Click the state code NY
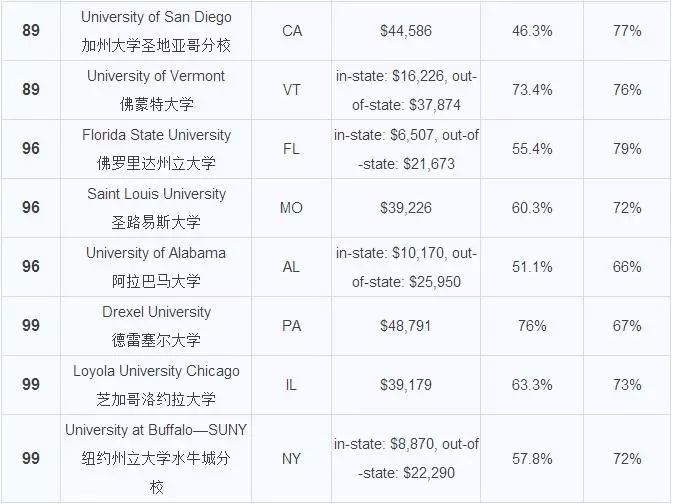 coord(291,458)
